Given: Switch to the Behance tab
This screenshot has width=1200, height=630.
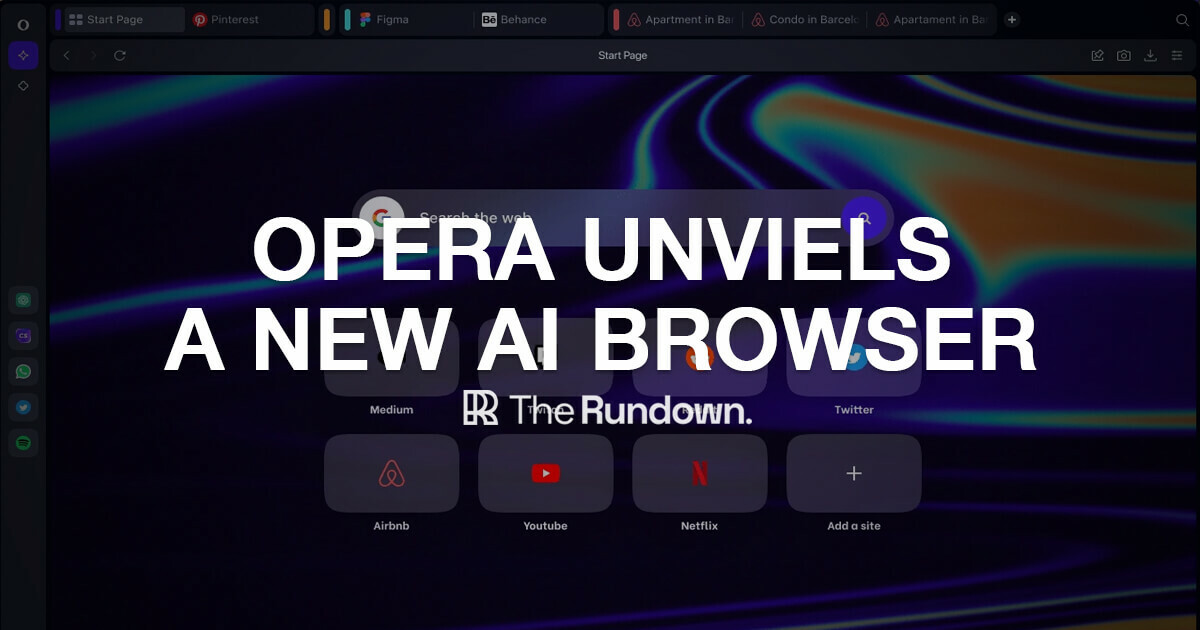Looking at the screenshot, I should 516,19.
